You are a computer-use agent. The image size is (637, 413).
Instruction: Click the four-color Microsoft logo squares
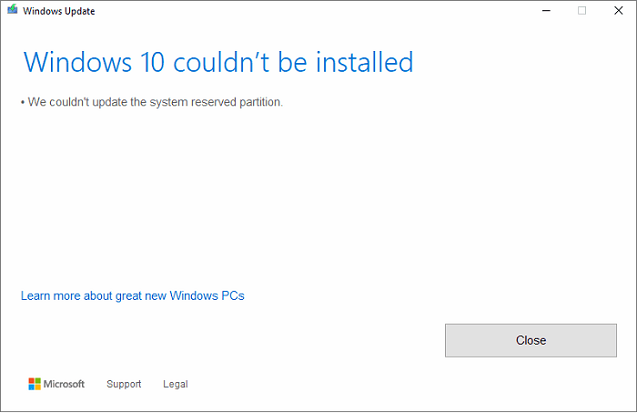35,384
